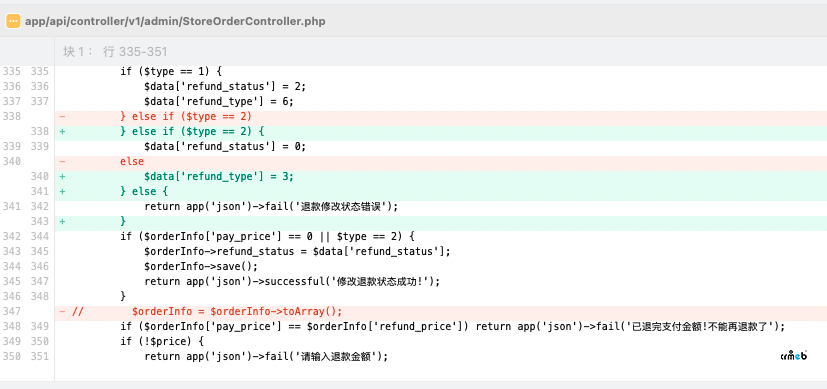This screenshot has width=827, height=389.
Task: Select new line number 351 in gutter
Action: [x=39, y=356]
